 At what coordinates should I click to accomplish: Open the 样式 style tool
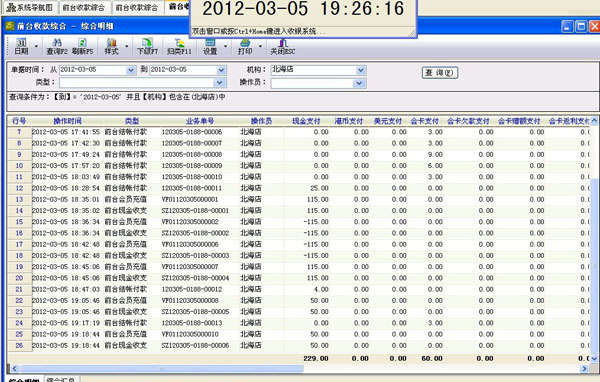pos(111,46)
